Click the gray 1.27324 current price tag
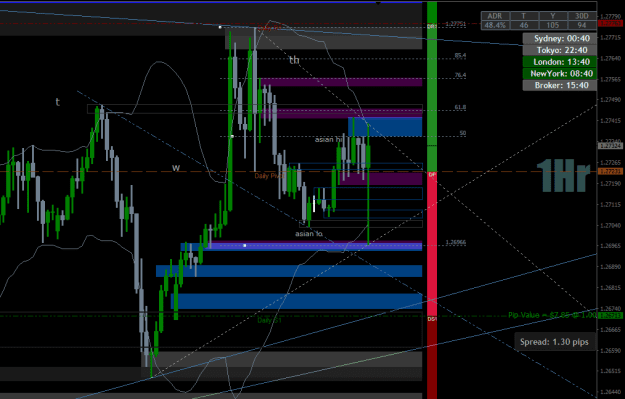 pyautogui.click(x=611, y=146)
